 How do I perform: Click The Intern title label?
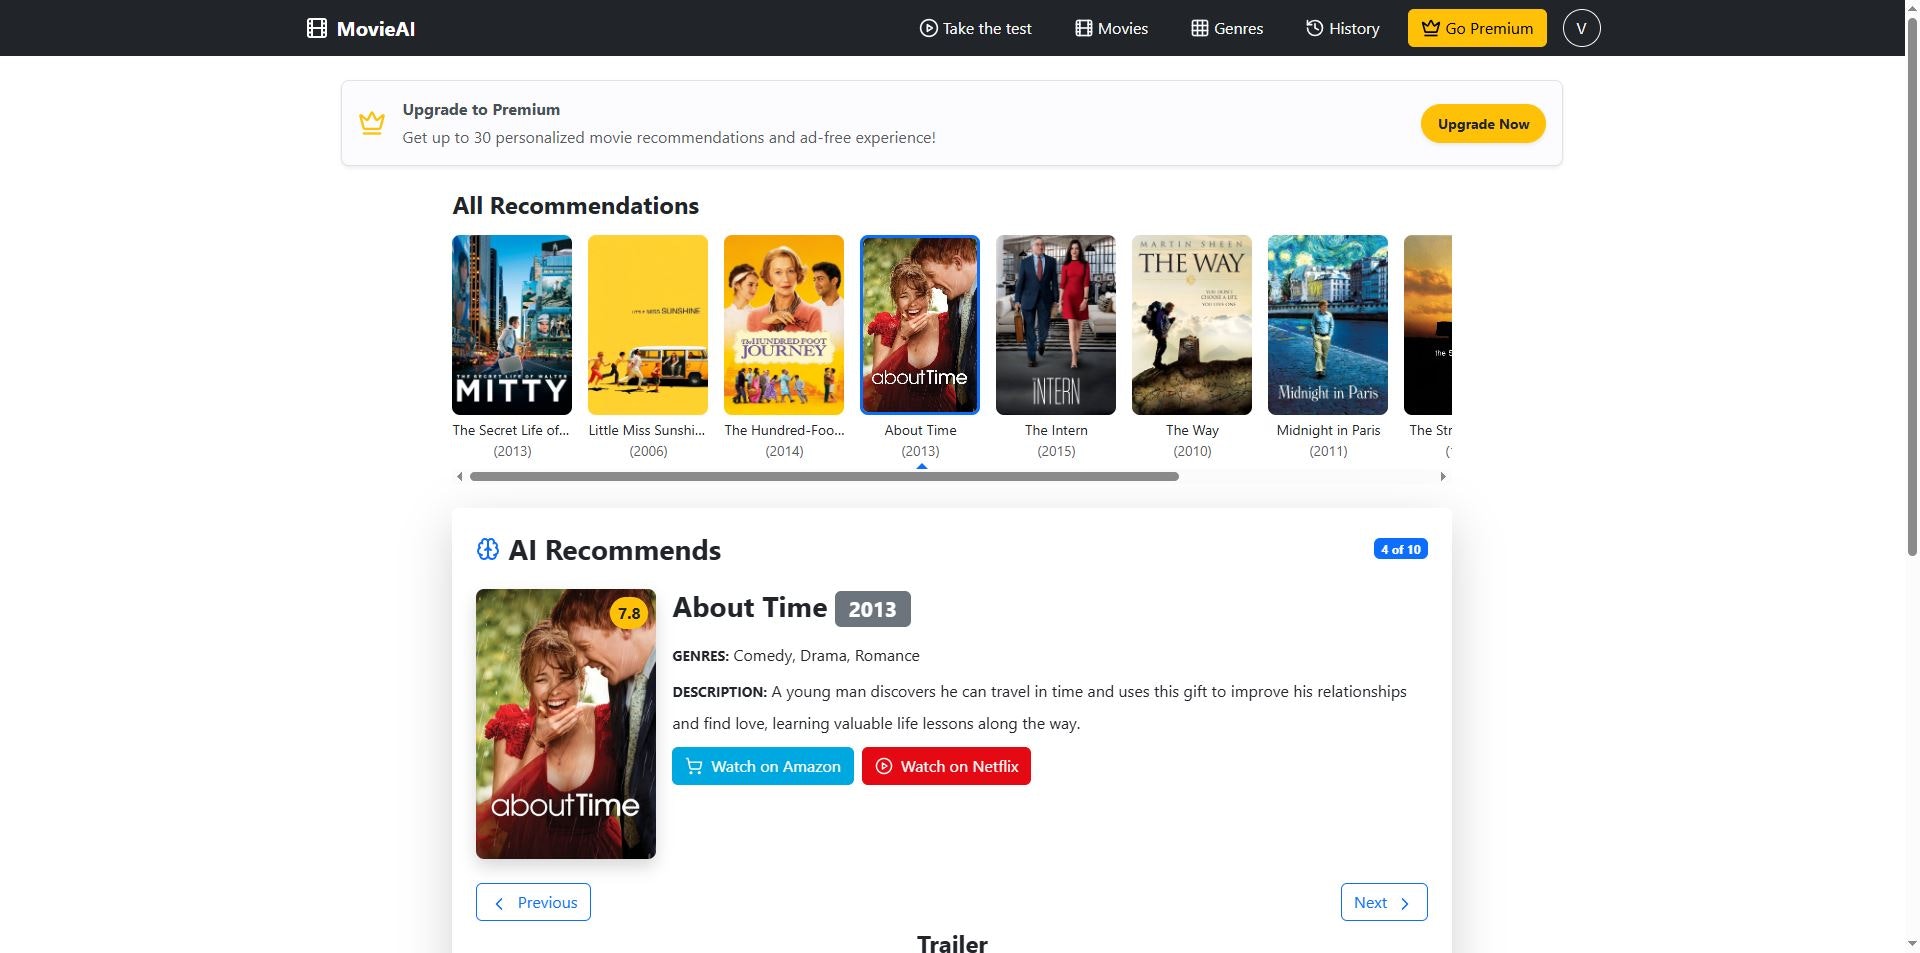1056,430
